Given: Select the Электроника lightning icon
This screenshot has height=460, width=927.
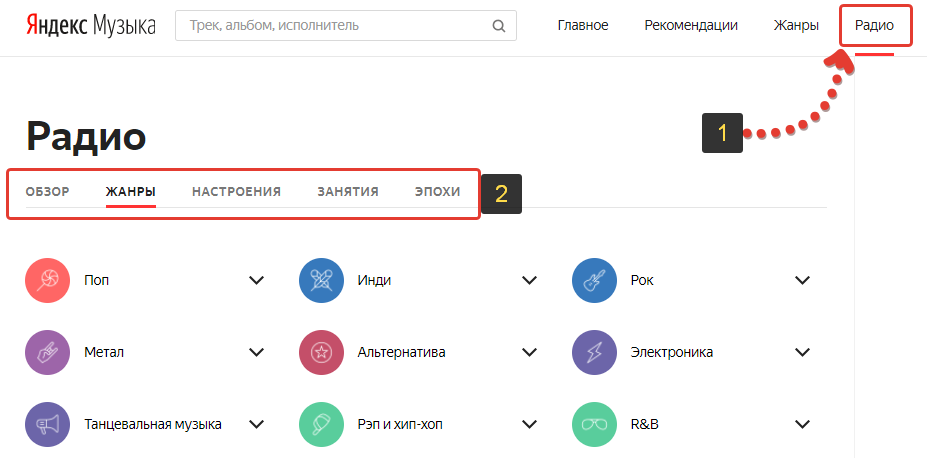Looking at the screenshot, I should tap(595, 352).
